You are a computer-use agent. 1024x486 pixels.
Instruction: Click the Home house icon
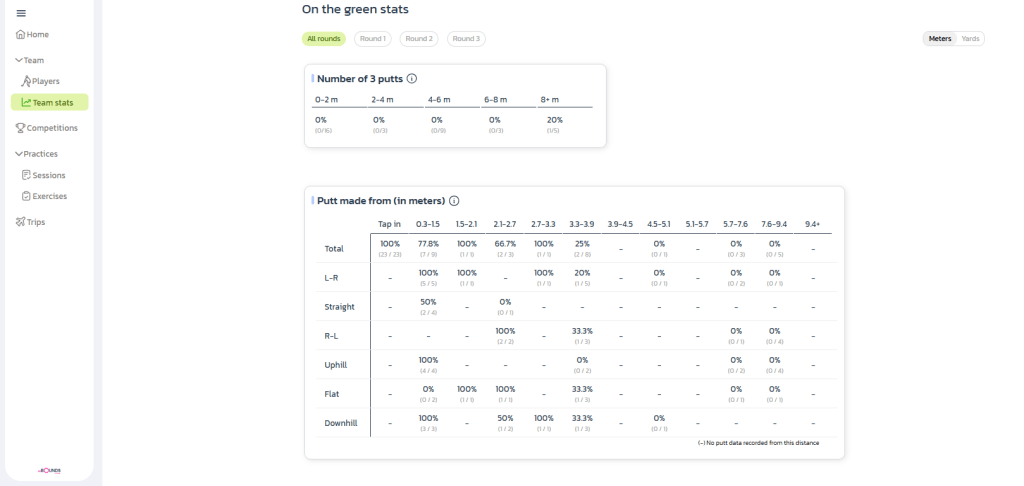coord(20,34)
